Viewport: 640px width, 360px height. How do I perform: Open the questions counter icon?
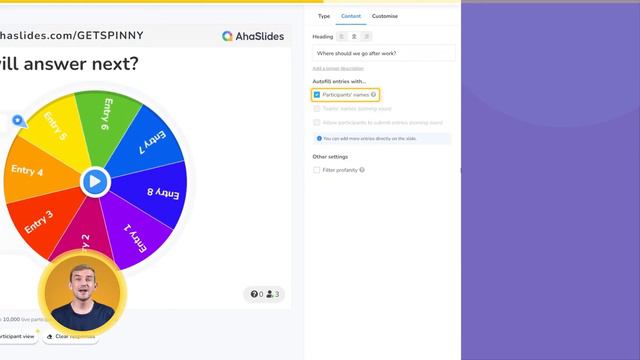254,294
